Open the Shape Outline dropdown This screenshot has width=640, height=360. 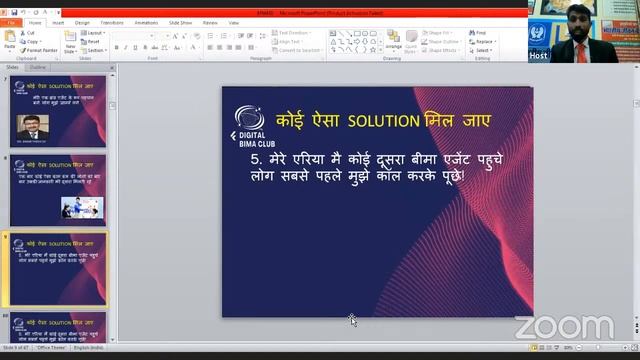[442, 42]
